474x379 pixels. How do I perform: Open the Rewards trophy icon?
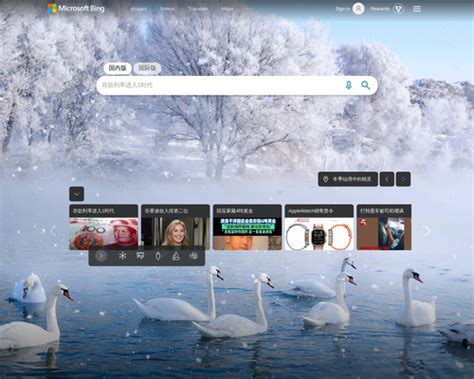click(x=398, y=9)
